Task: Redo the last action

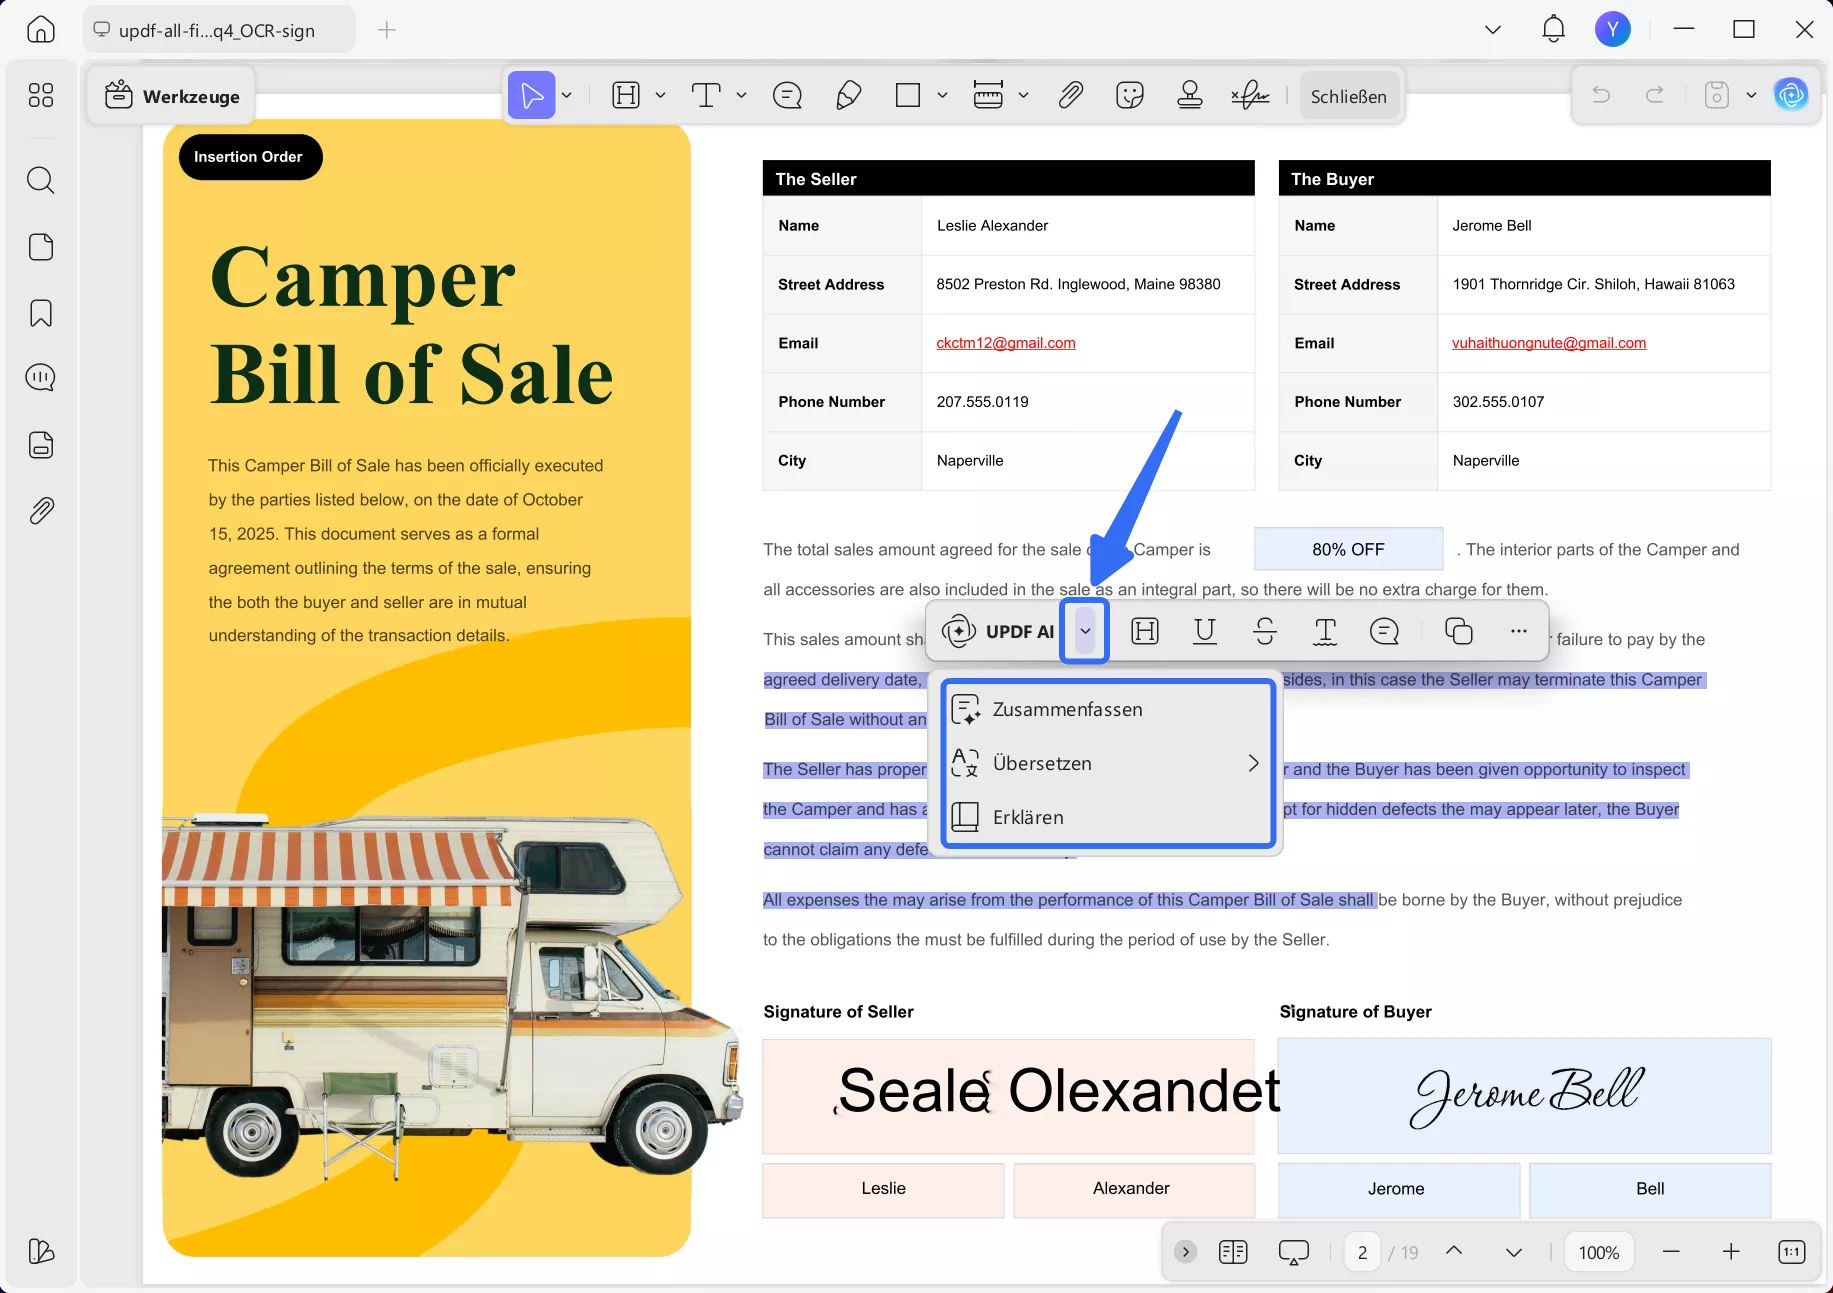Action: 1655,95
